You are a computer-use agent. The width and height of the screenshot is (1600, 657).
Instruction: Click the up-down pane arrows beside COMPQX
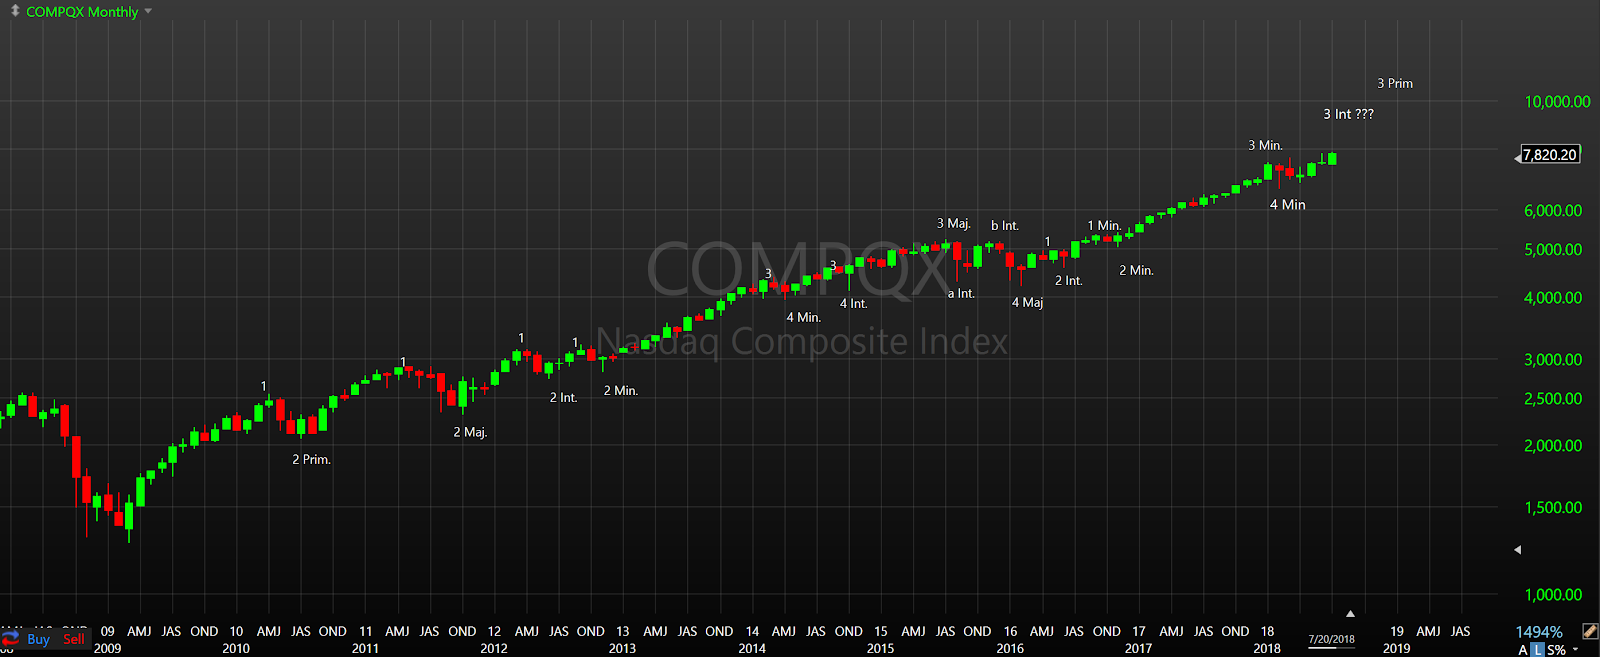(15, 11)
